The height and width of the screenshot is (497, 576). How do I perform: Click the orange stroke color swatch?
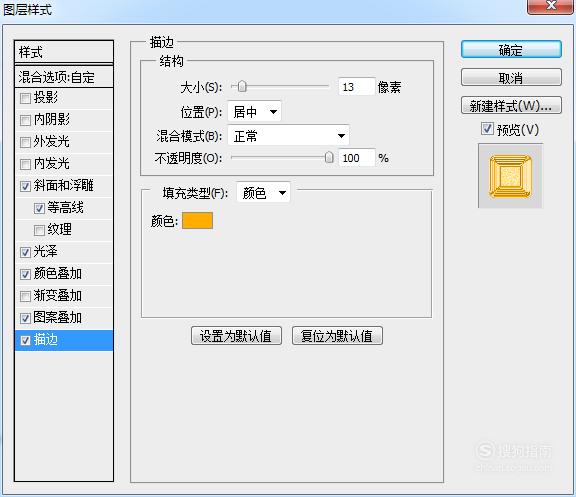coord(198,220)
